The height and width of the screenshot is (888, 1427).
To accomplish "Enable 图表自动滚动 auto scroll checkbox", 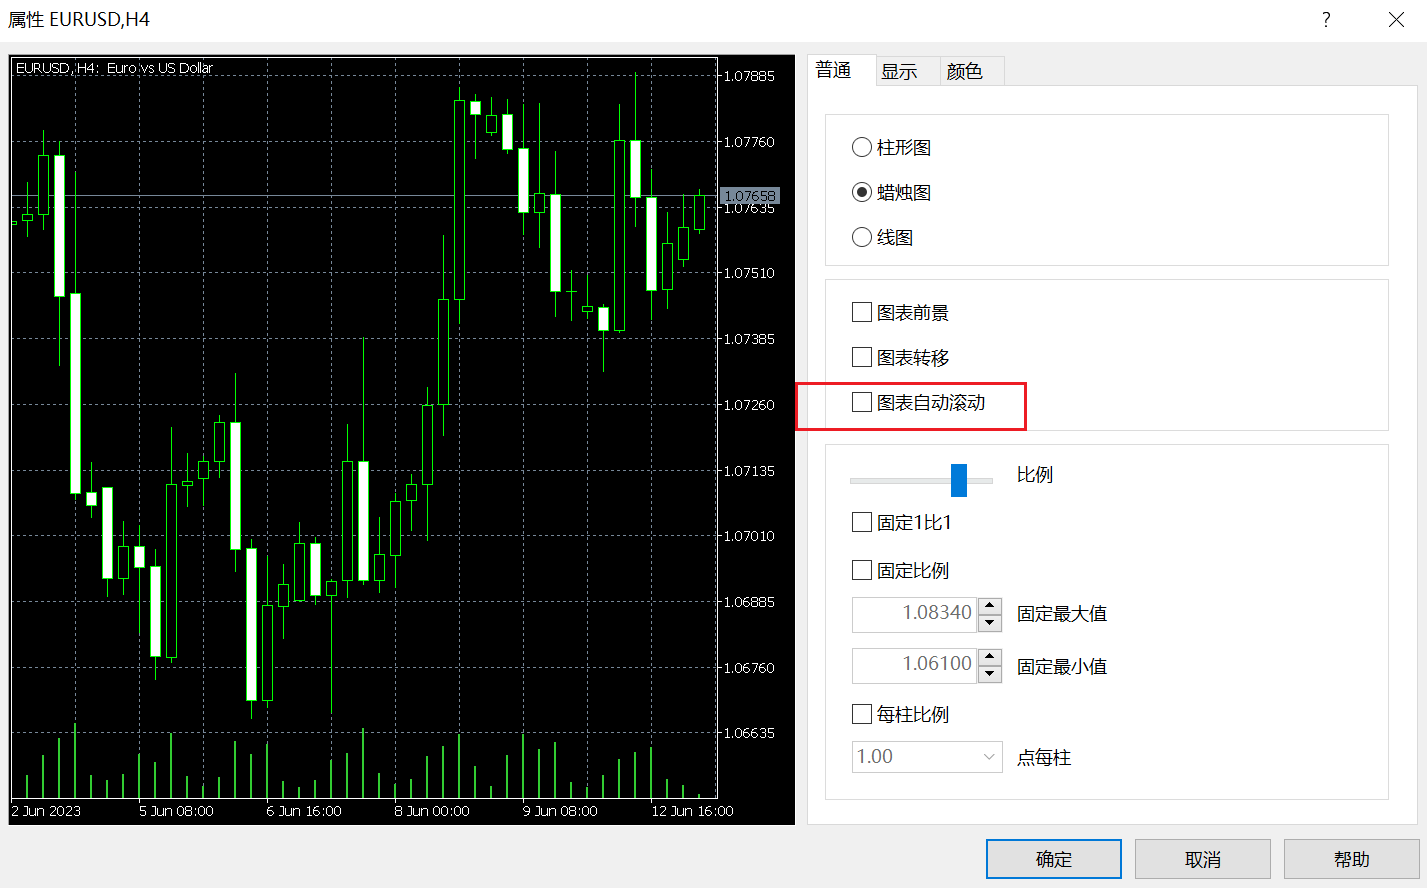I will click(x=862, y=403).
